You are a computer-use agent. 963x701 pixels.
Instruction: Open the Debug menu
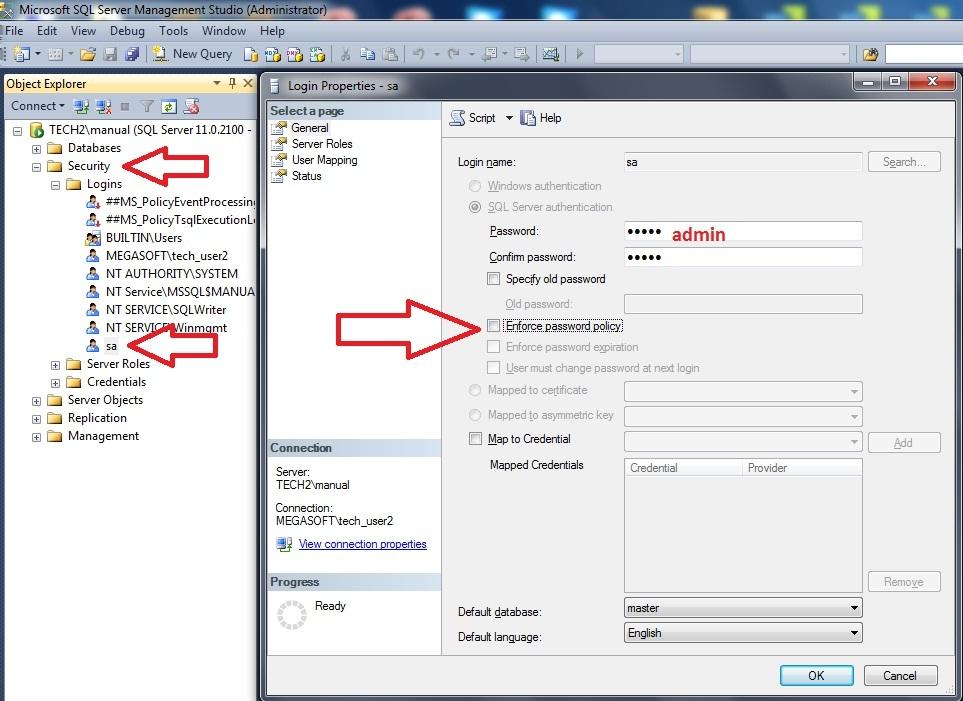[x=127, y=31]
